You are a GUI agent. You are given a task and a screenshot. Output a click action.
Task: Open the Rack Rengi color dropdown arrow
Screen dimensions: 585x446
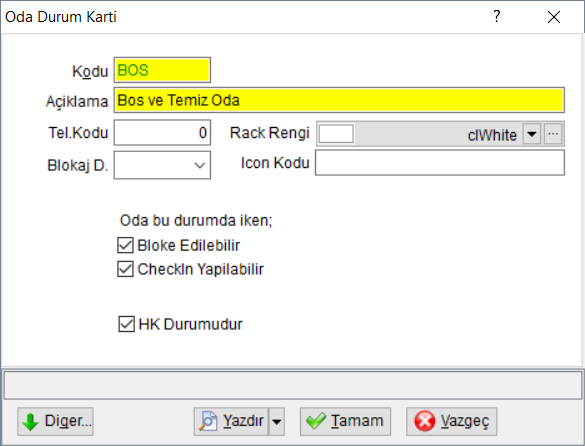pos(532,134)
